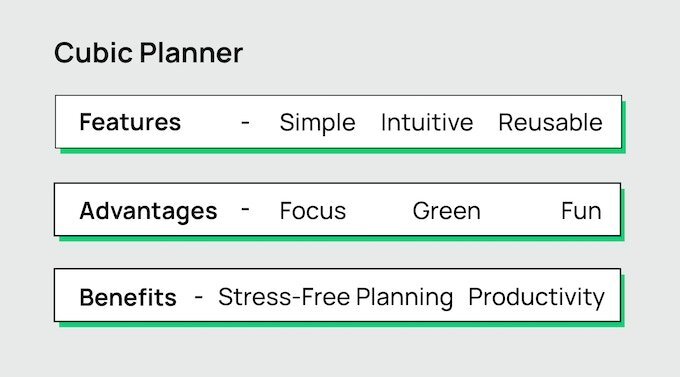Click the dash after Advantages
This screenshot has width=680, height=377.
[x=245, y=209]
